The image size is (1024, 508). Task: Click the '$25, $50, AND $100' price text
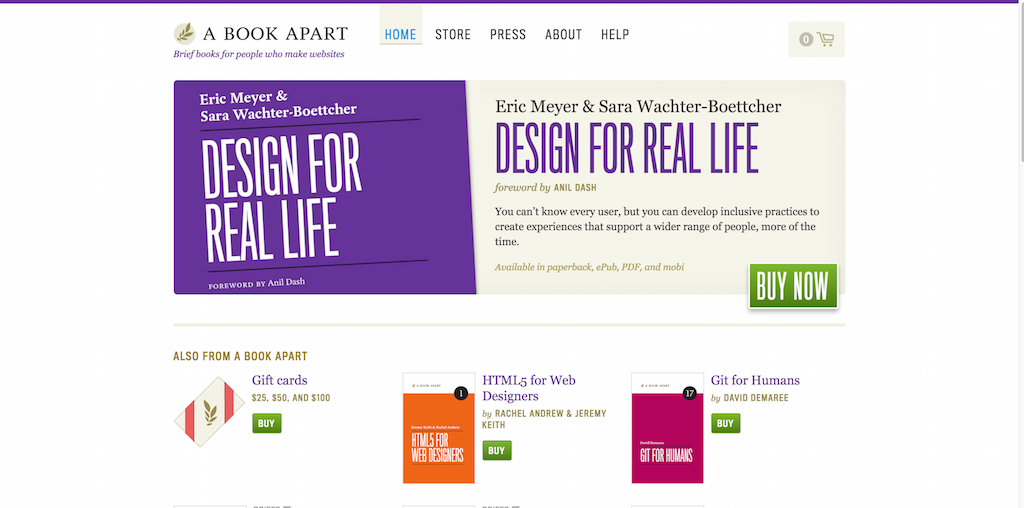(291, 398)
